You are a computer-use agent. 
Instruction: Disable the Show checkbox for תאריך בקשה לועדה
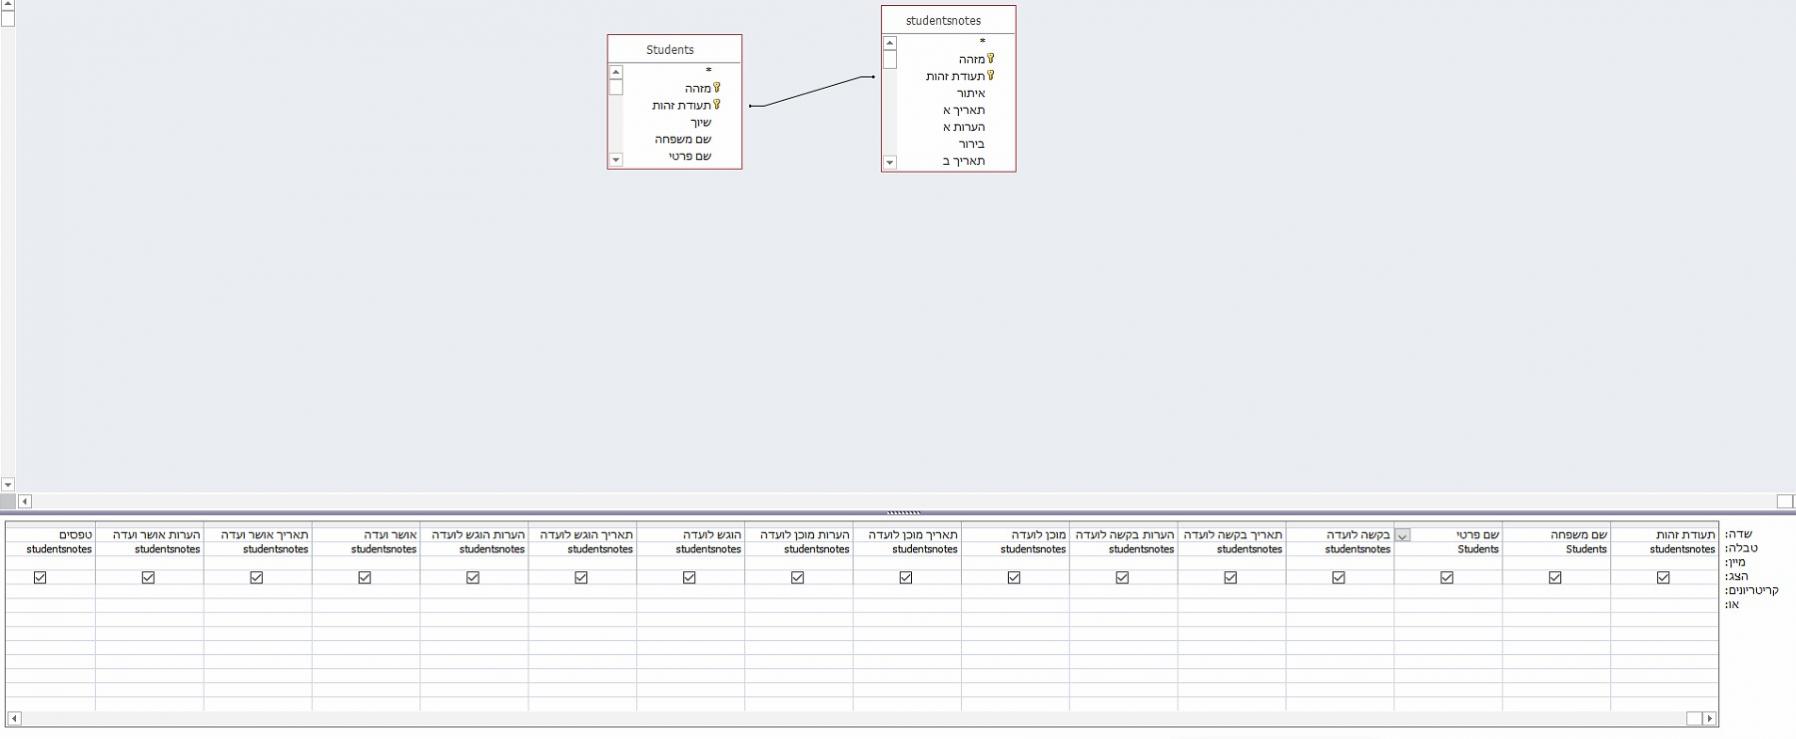[1230, 577]
